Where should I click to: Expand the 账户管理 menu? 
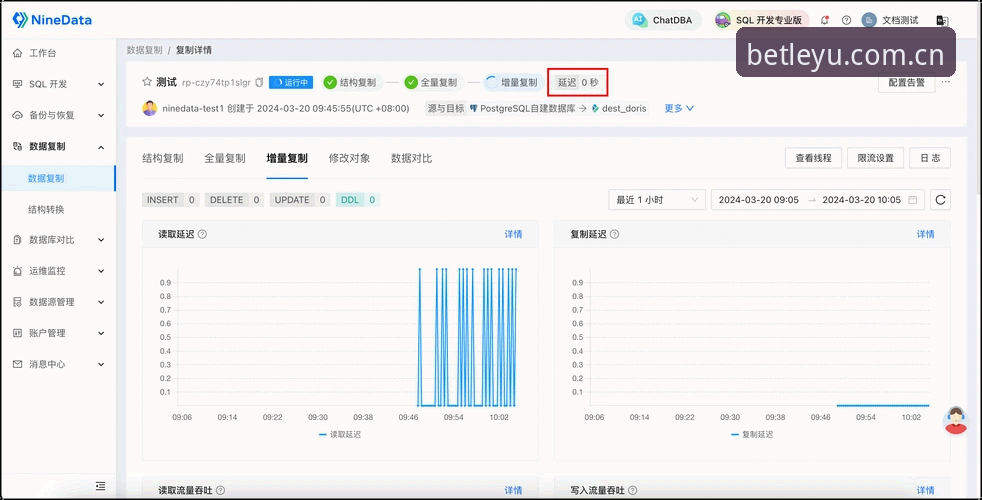tap(58, 333)
